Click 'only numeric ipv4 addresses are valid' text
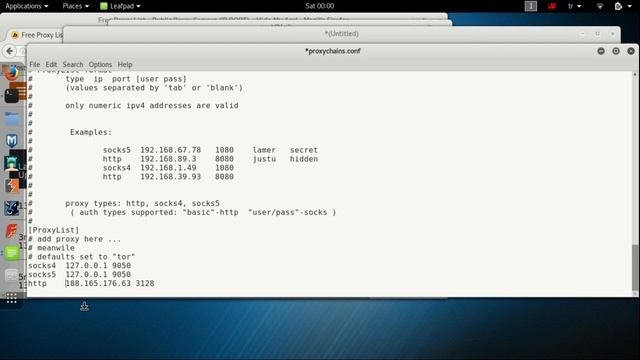This screenshot has width=640, height=360. (x=152, y=106)
